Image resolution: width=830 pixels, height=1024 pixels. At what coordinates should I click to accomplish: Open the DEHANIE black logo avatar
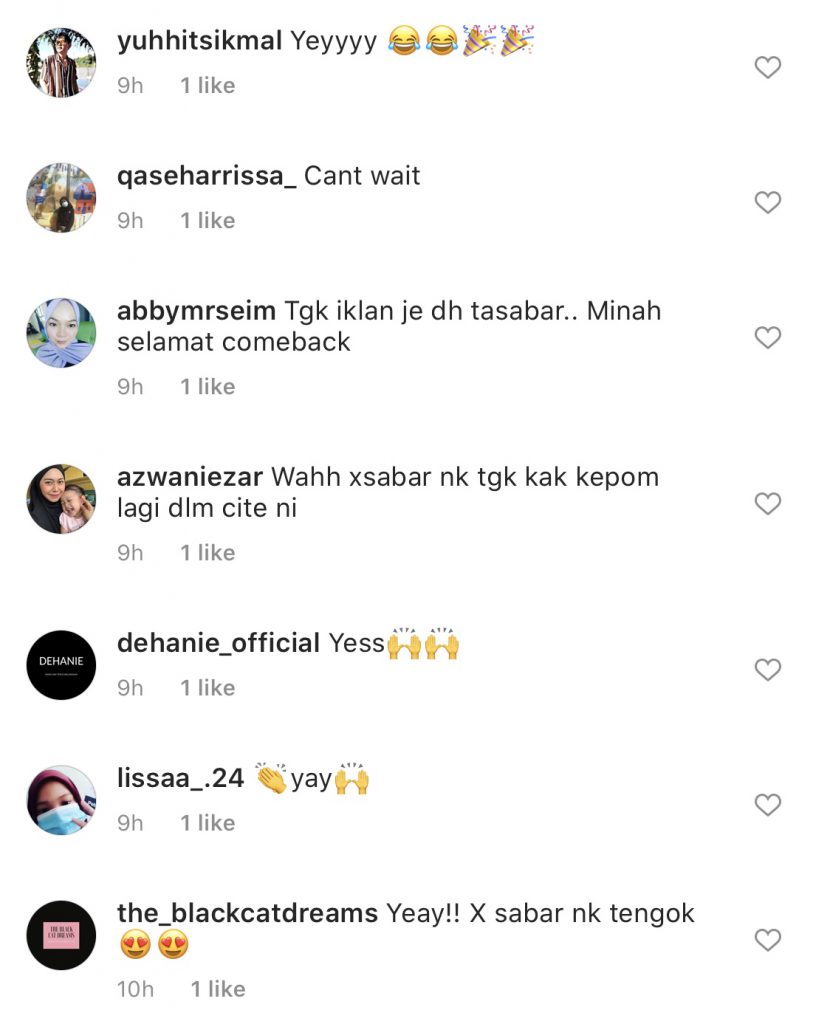pos(61,665)
